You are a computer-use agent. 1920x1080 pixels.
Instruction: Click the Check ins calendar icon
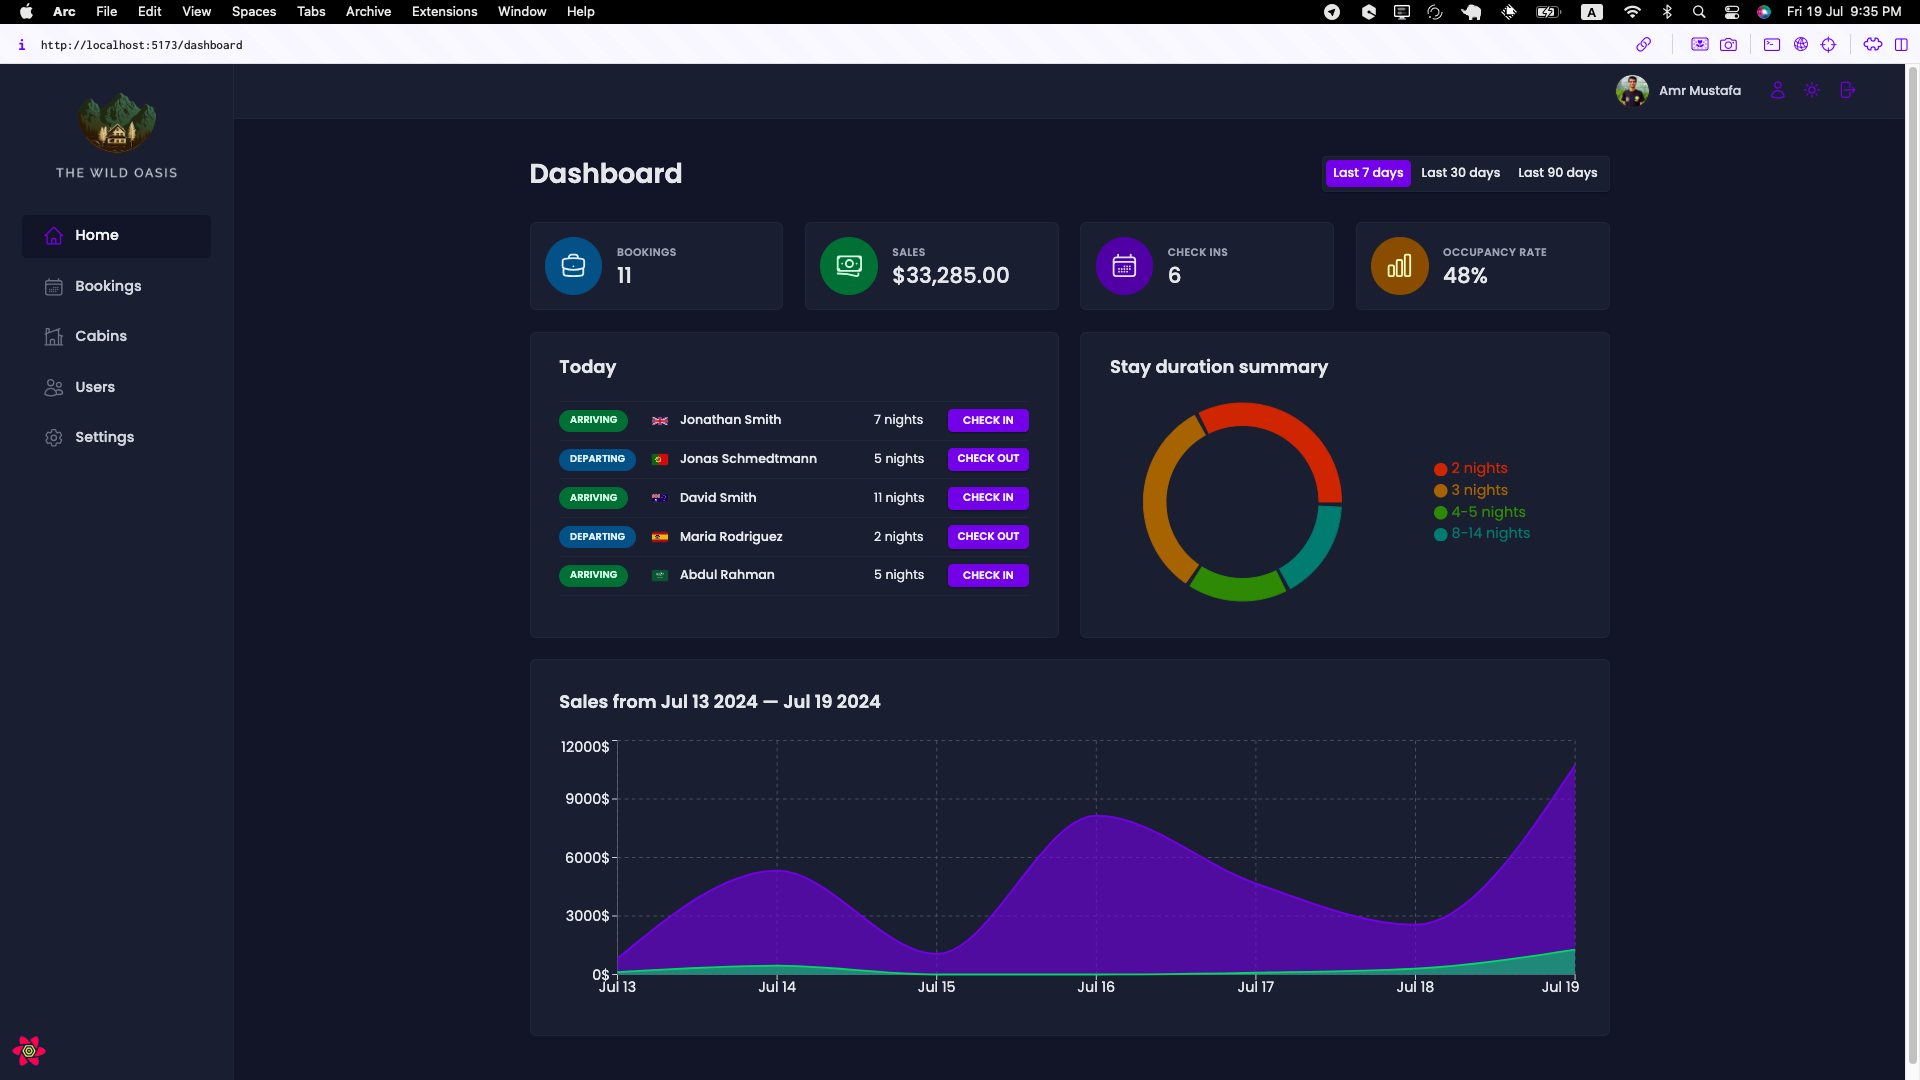[x=1124, y=266]
